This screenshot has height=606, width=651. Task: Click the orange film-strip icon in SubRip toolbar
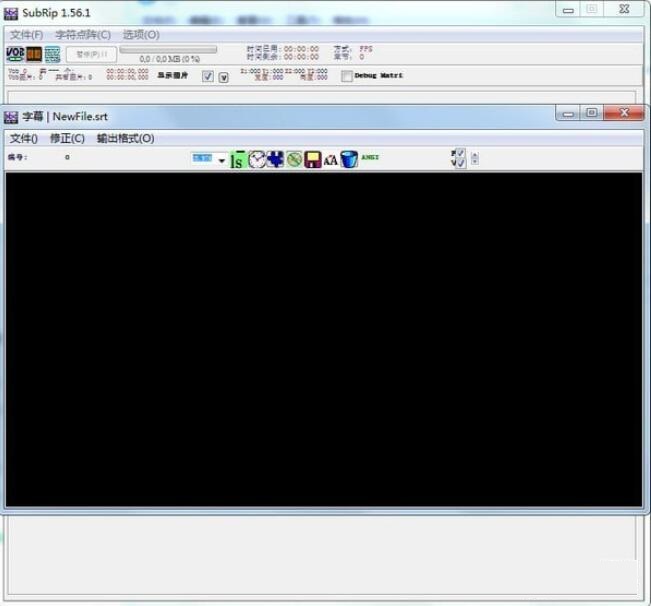point(34,54)
